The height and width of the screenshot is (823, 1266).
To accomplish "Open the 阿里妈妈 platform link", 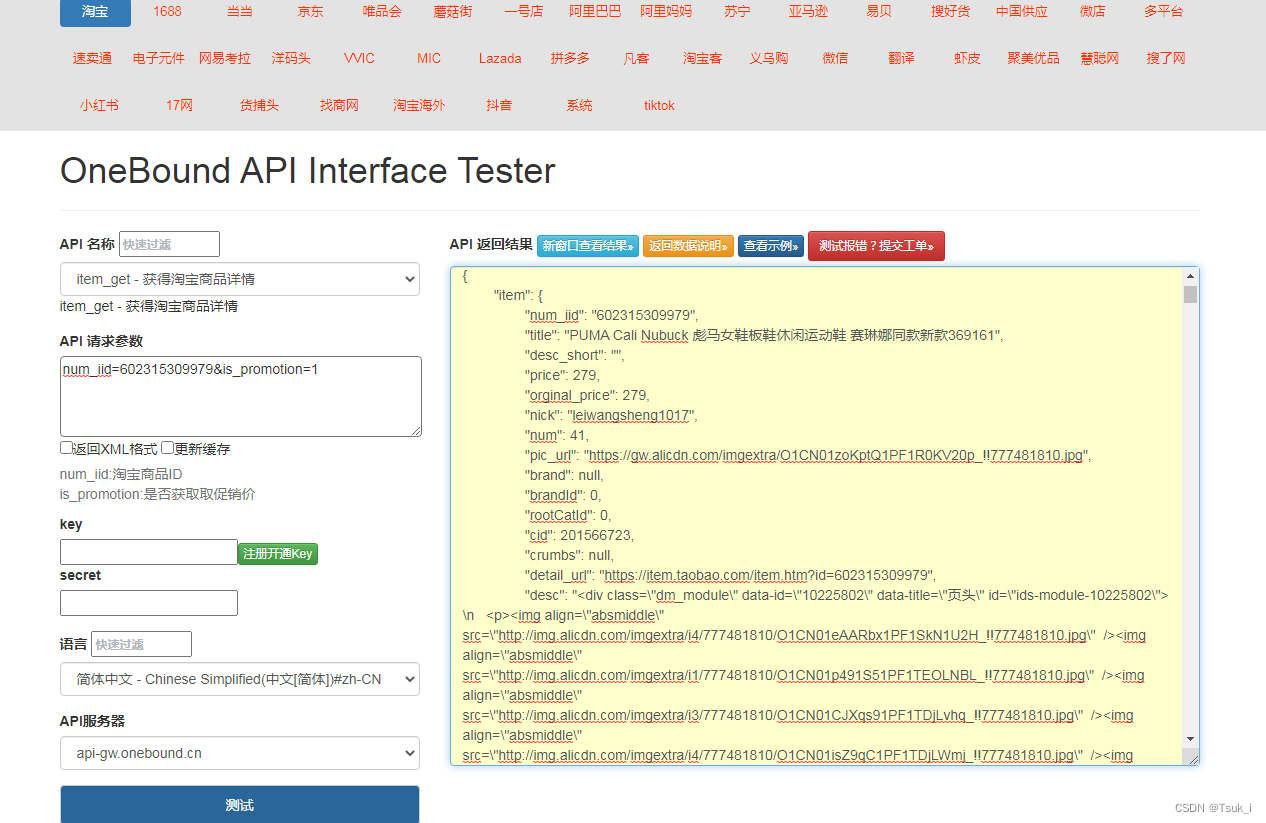I will pyautogui.click(x=666, y=12).
